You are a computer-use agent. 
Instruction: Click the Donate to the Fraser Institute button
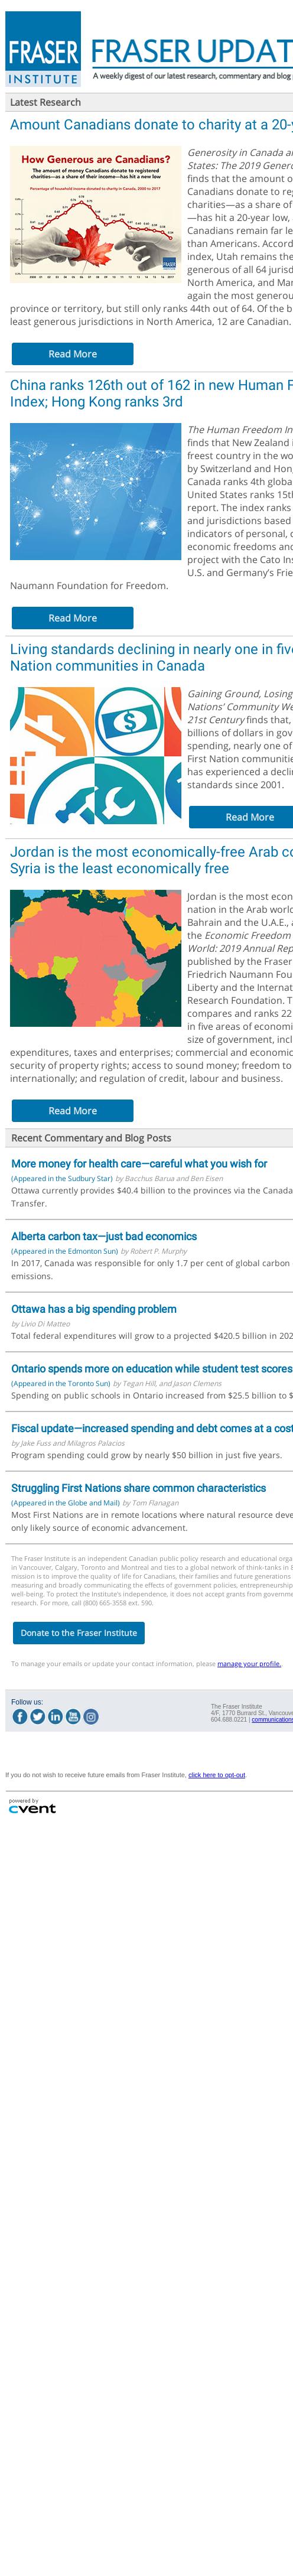click(x=78, y=1633)
